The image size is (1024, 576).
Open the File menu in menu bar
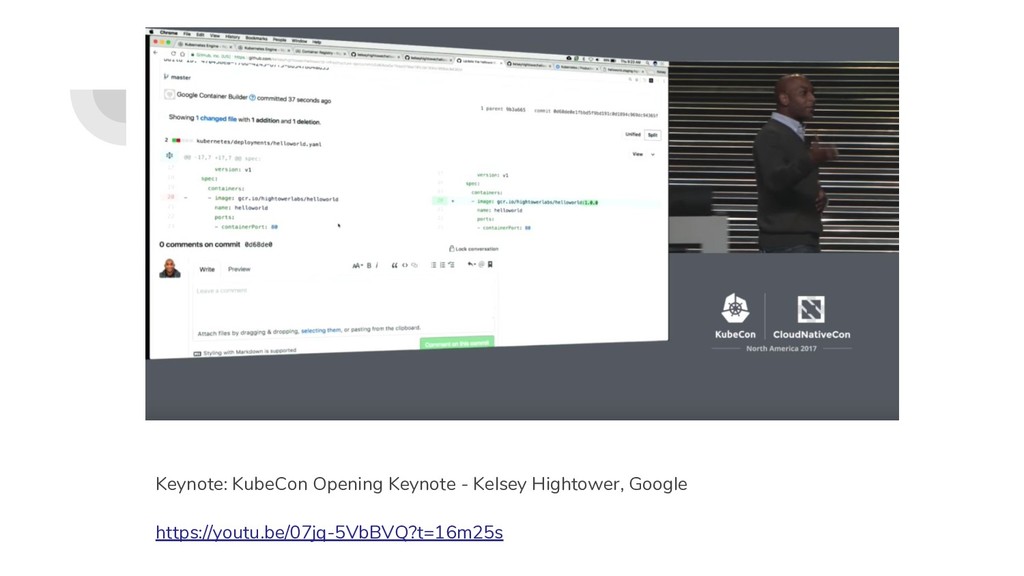pyautogui.click(x=187, y=34)
